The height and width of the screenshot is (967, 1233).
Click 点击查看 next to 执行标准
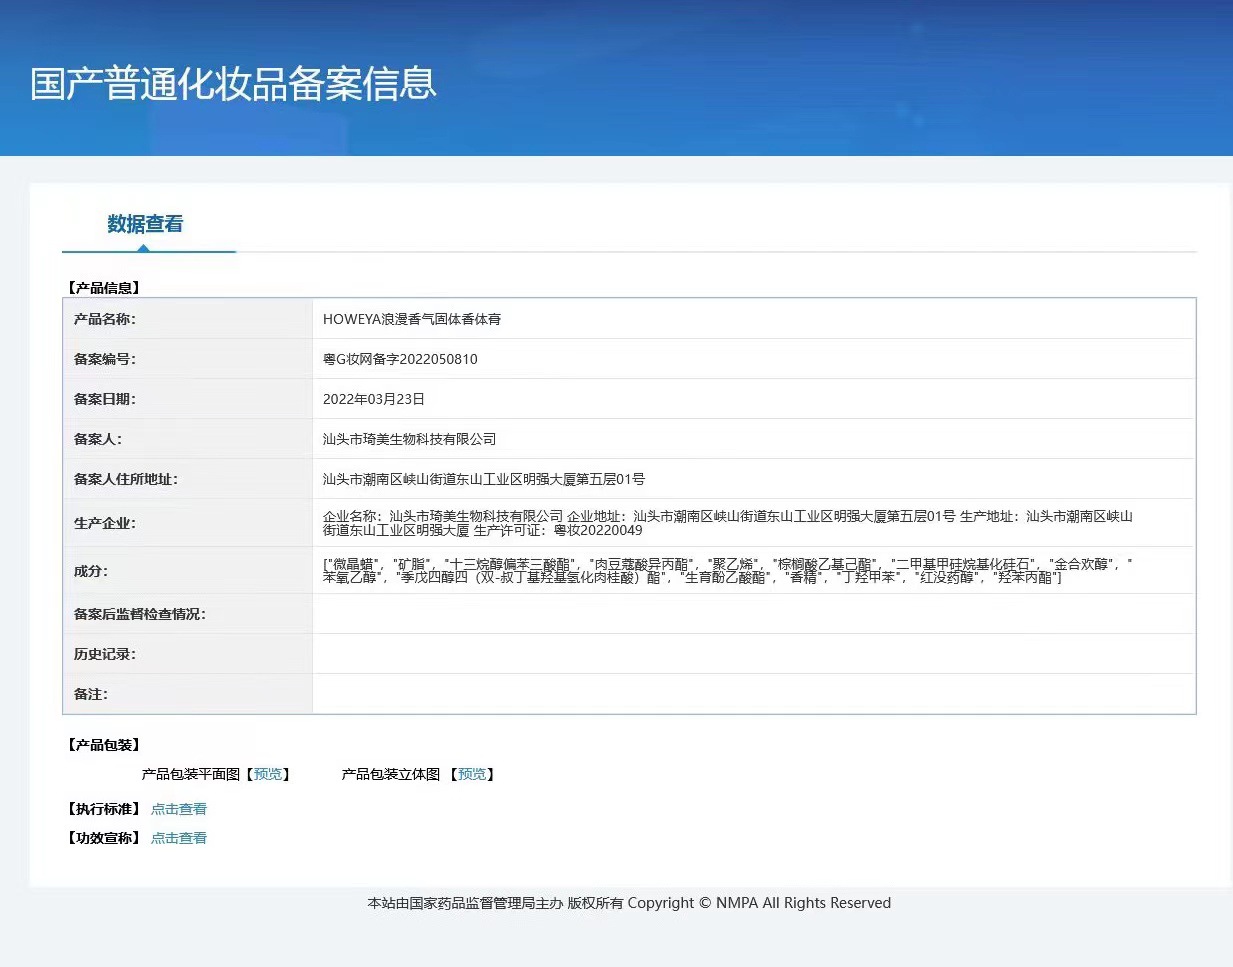tap(178, 808)
